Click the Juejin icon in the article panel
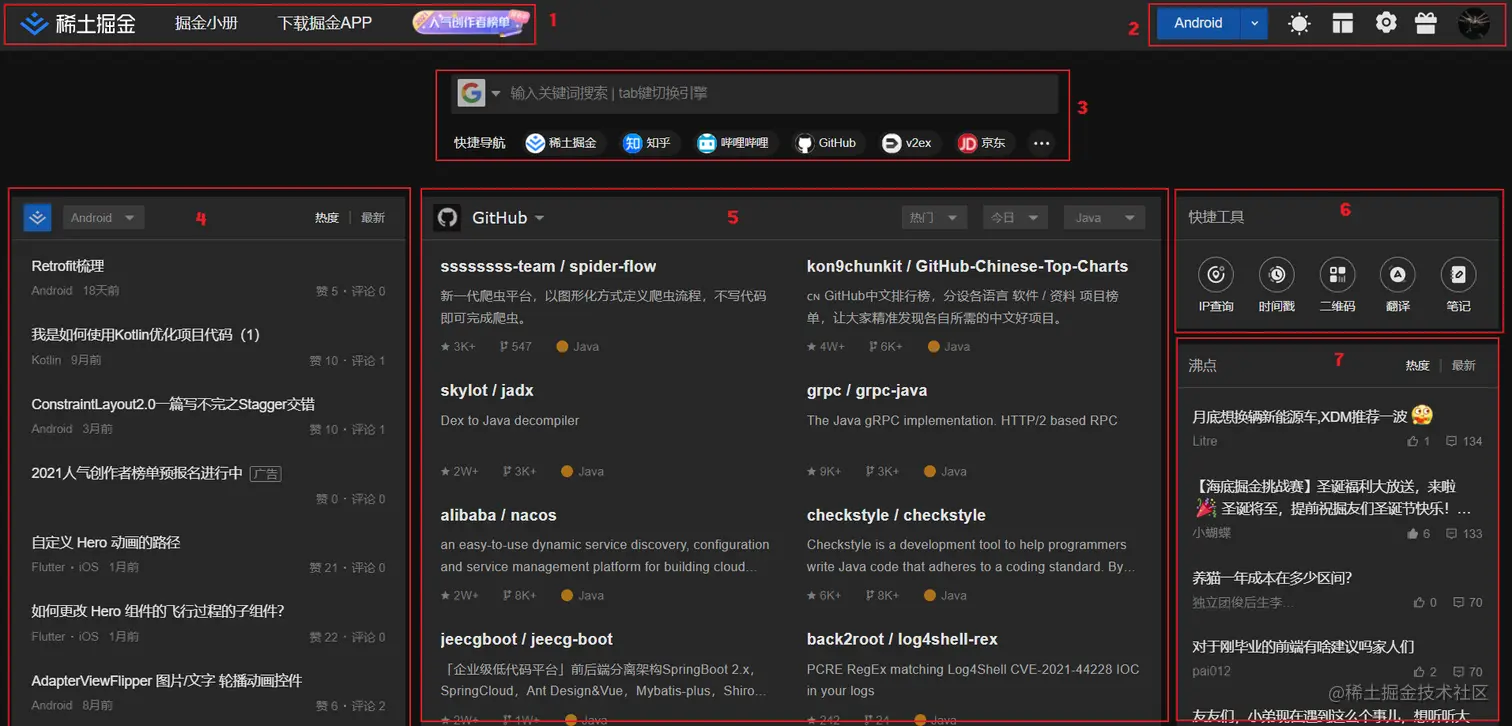Screen dimensions: 1512x726 click(x=38, y=217)
